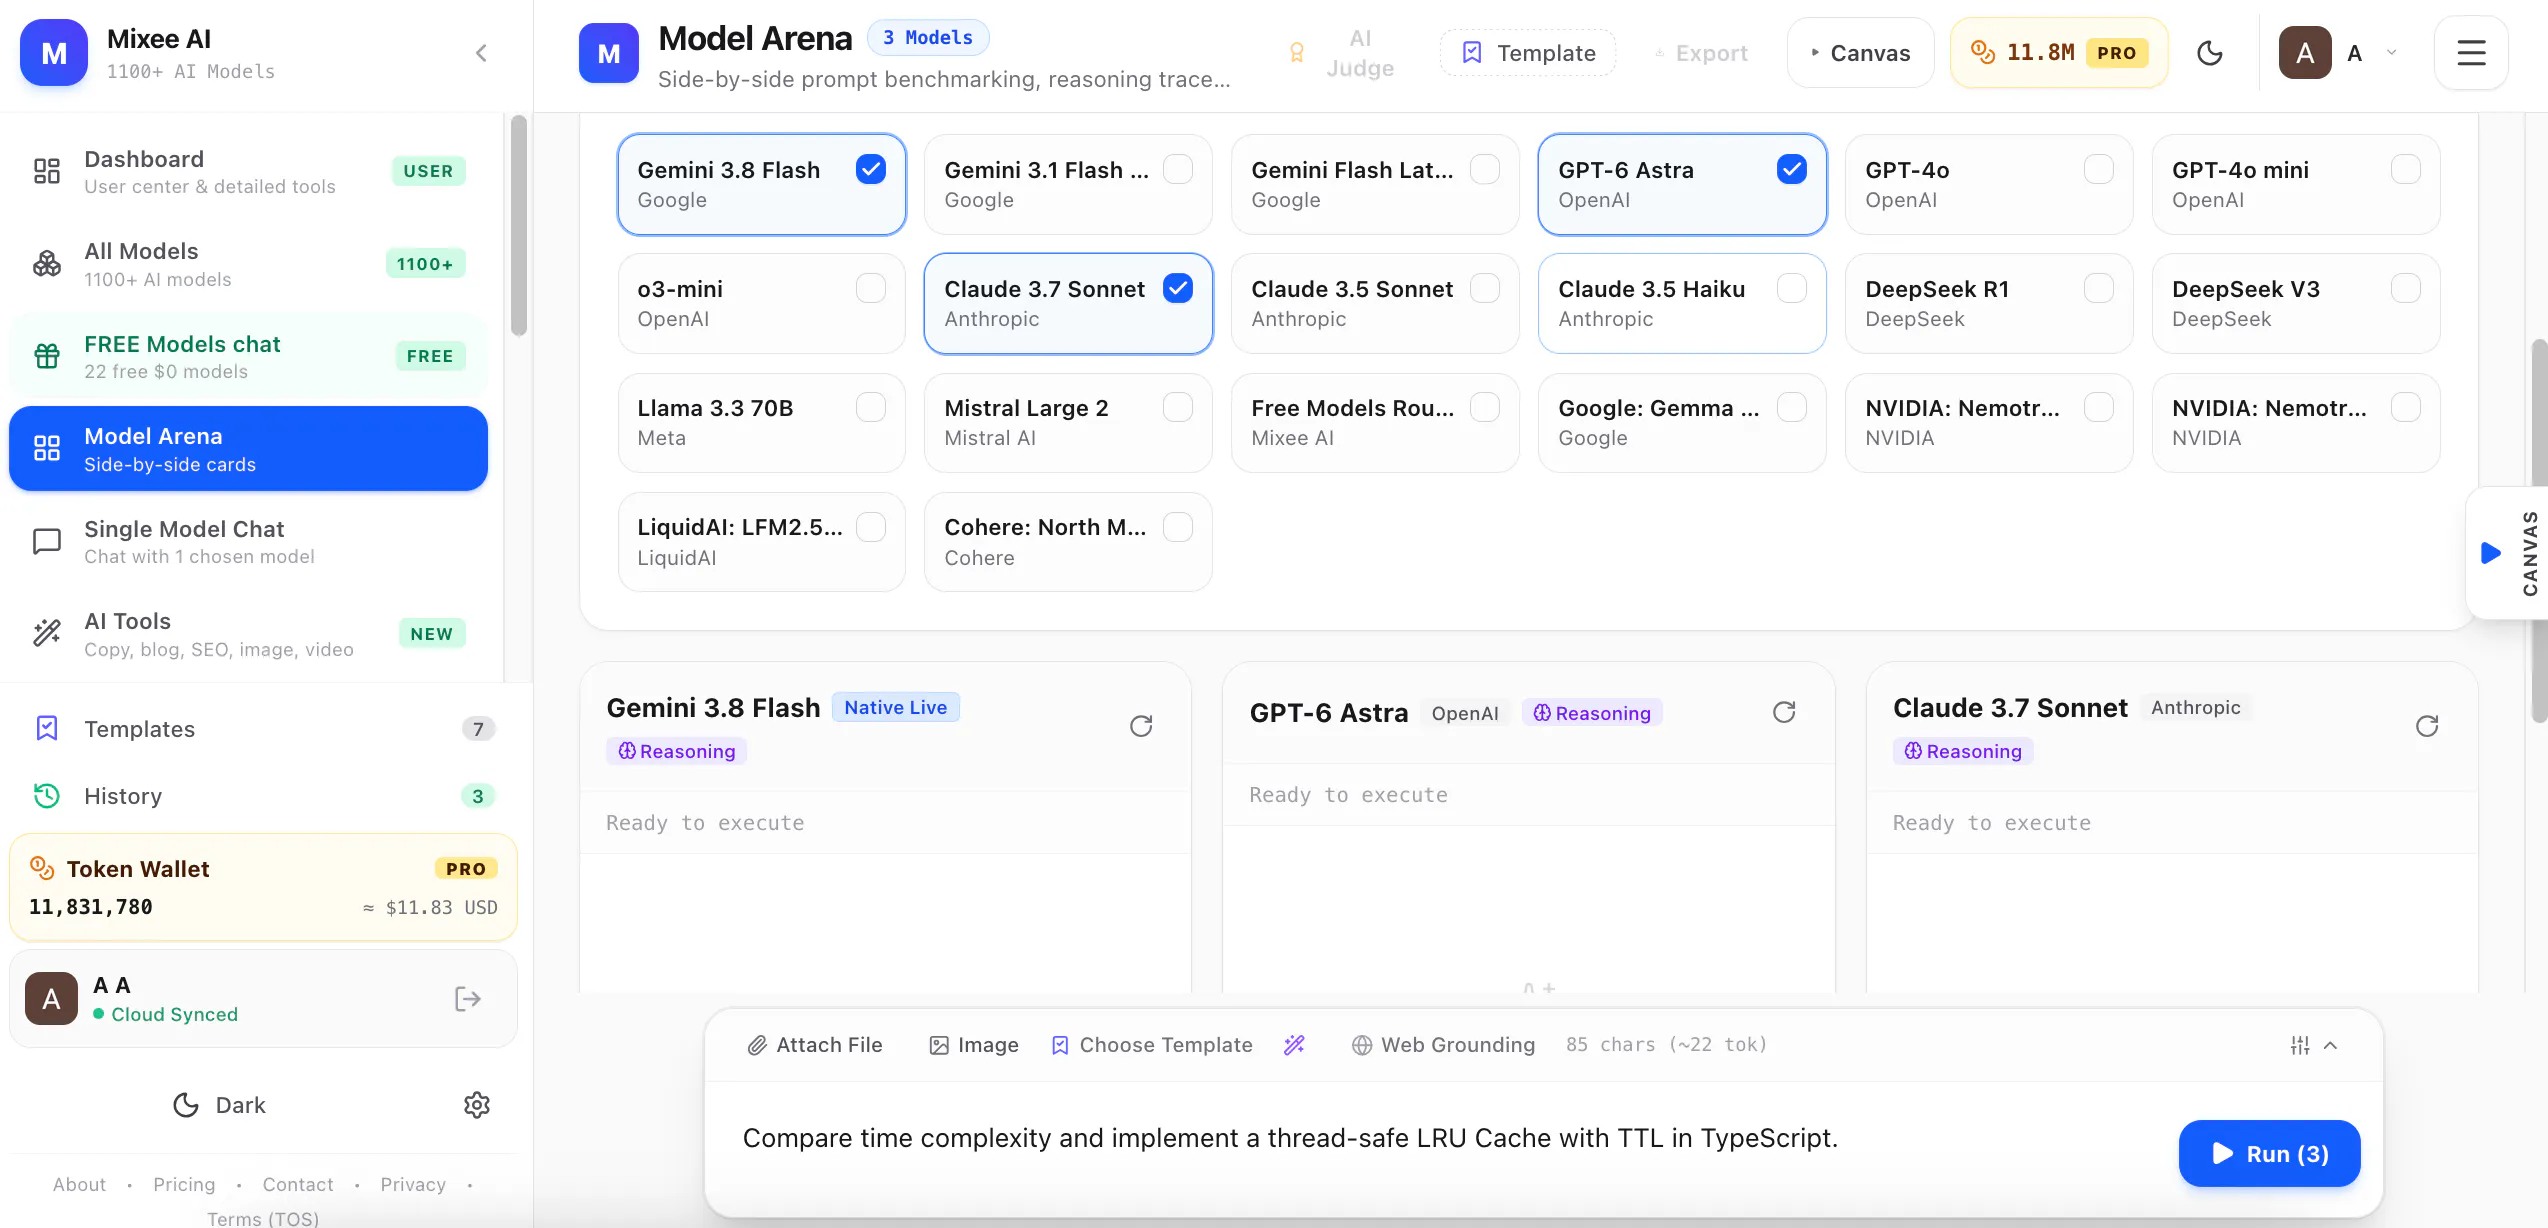2548x1228 pixels.
Task: Click the Template button in the header
Action: click(1527, 53)
